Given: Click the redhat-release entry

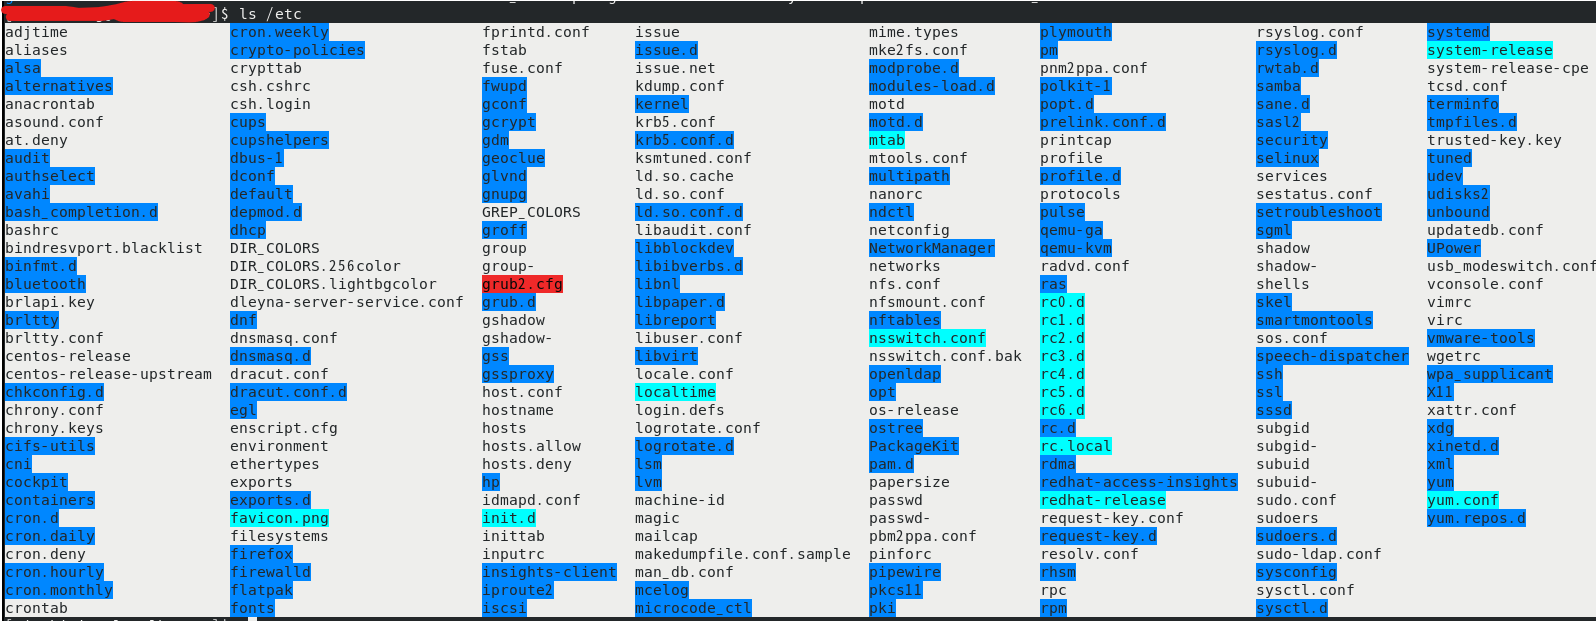Looking at the screenshot, I should point(1103,500).
